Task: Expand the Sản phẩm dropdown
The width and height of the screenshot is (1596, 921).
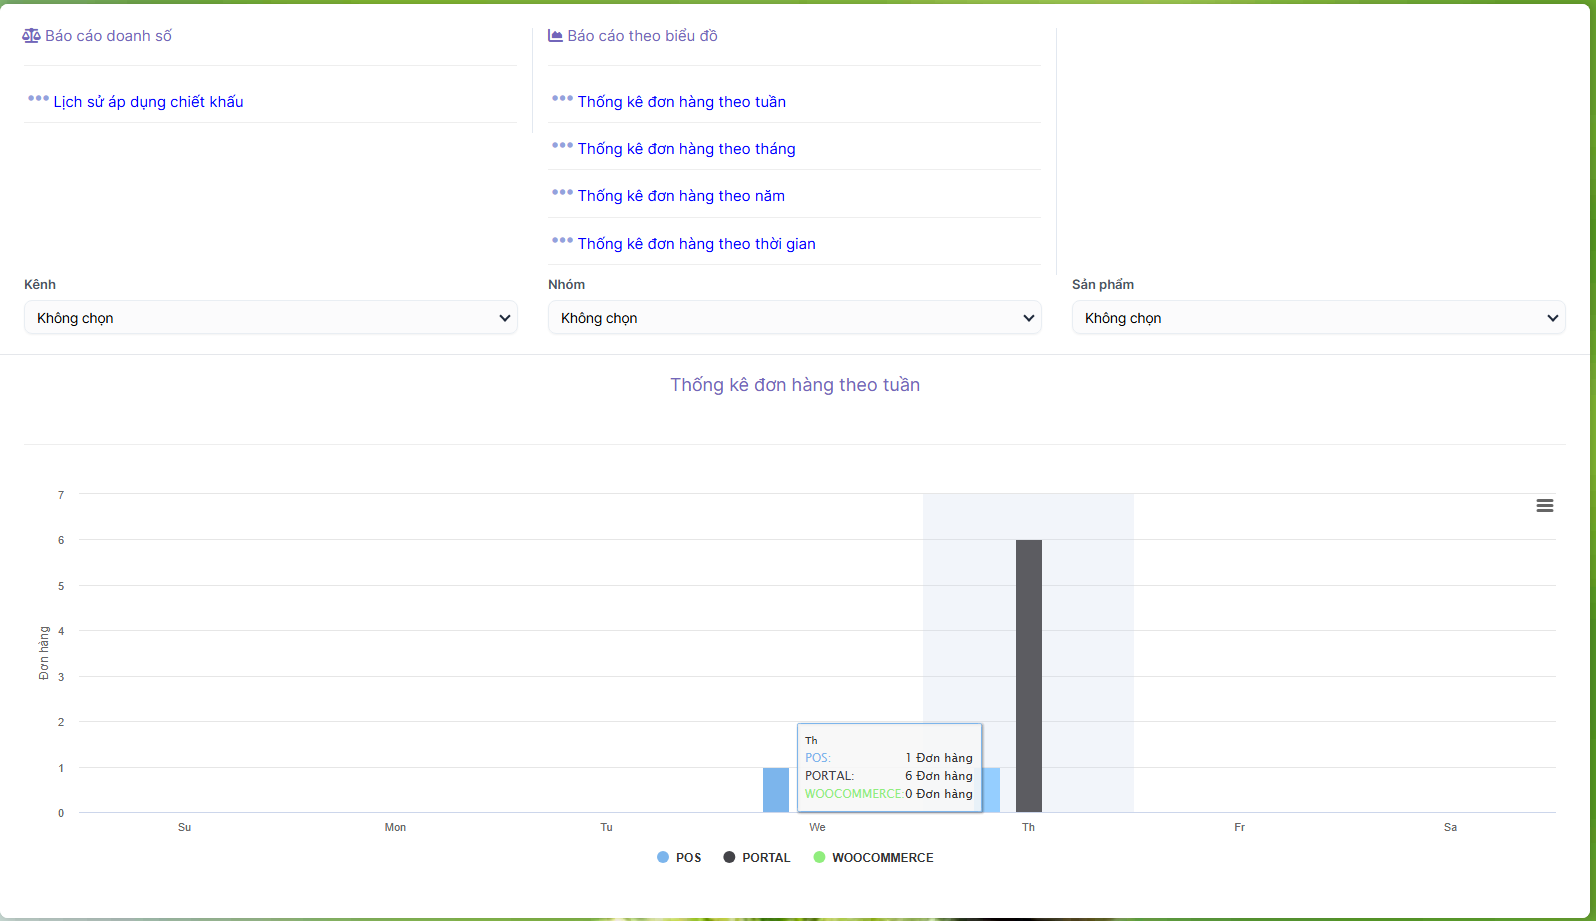Action: coord(1318,318)
